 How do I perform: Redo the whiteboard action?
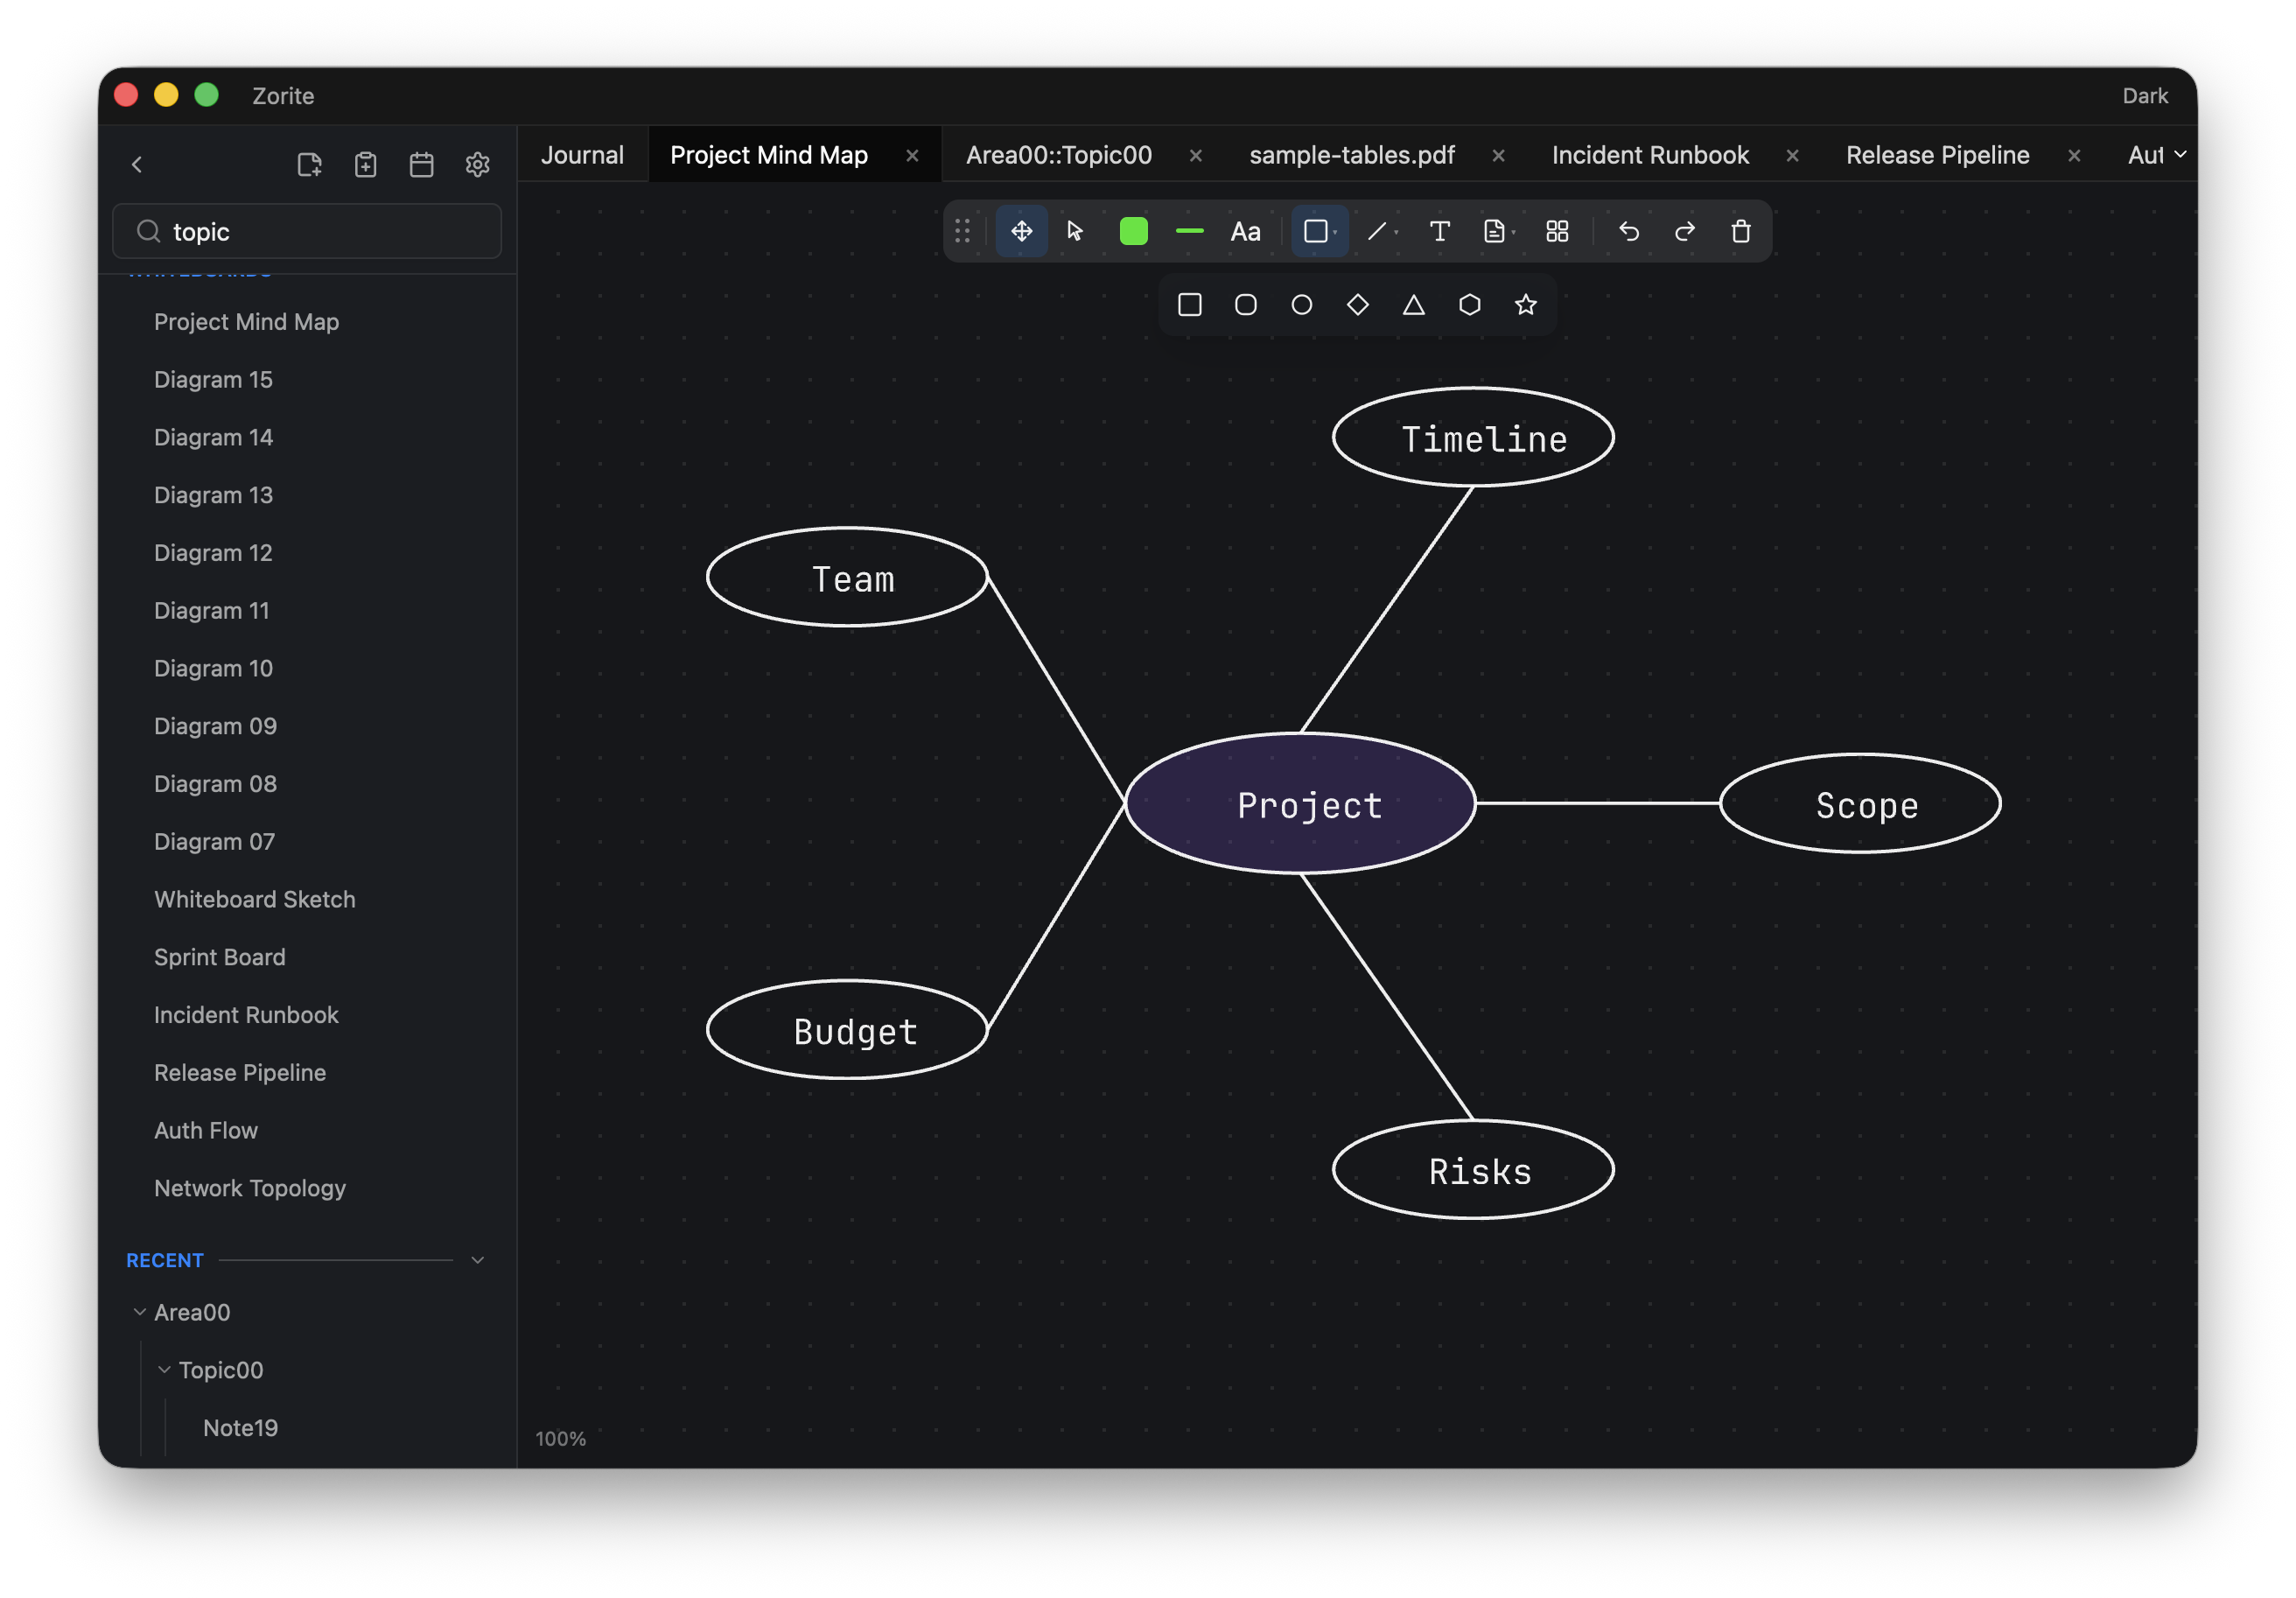tap(1684, 231)
